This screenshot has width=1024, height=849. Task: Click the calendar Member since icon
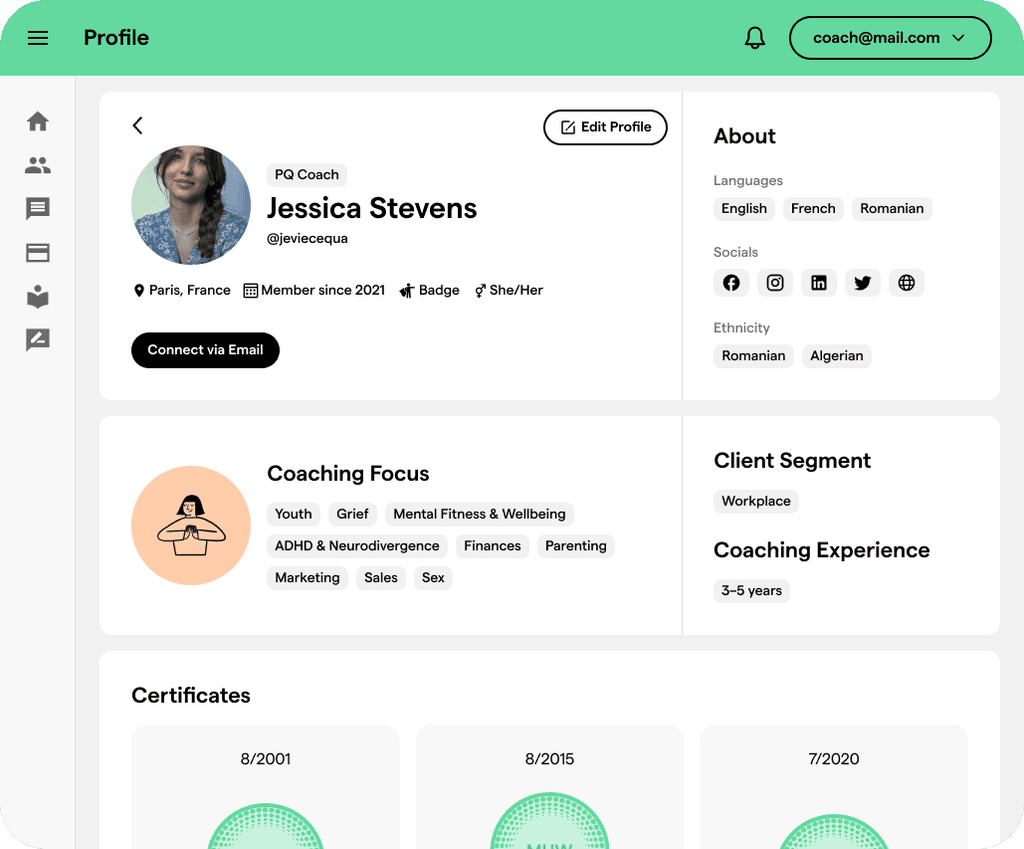(x=250, y=291)
